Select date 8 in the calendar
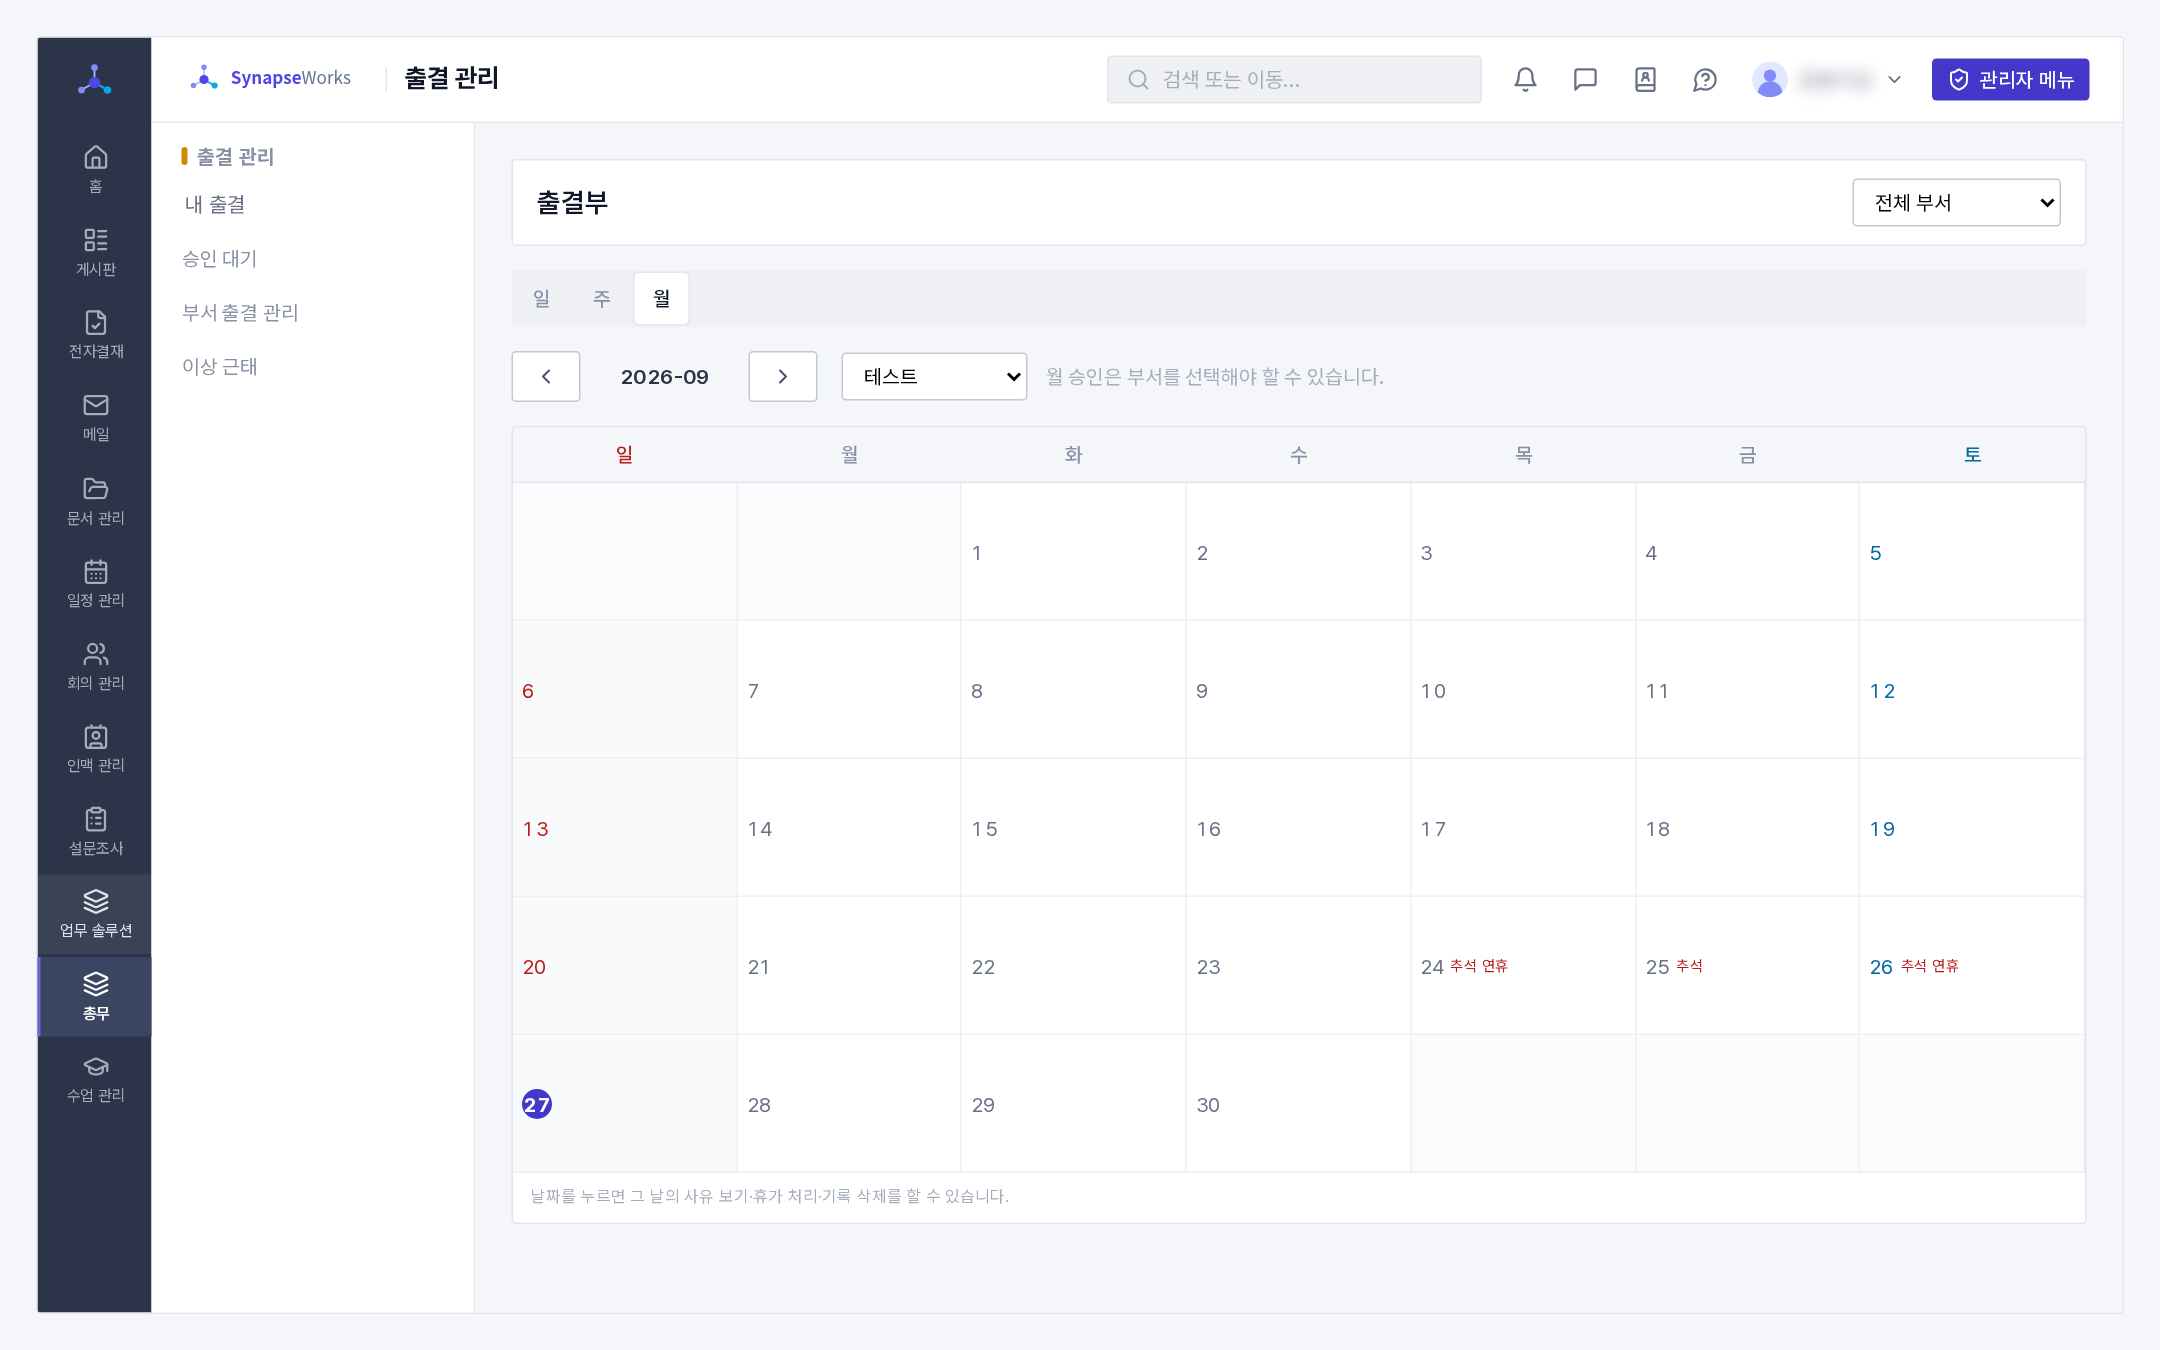Viewport: 2160px width, 1350px height. point(1073,690)
